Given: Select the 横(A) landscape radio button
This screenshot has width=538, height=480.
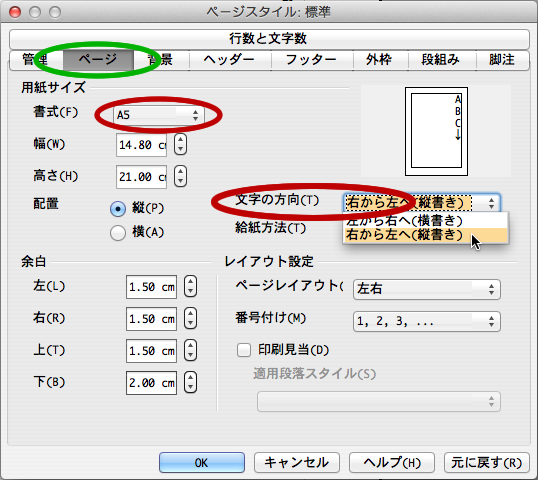Looking at the screenshot, I should click(x=118, y=233).
